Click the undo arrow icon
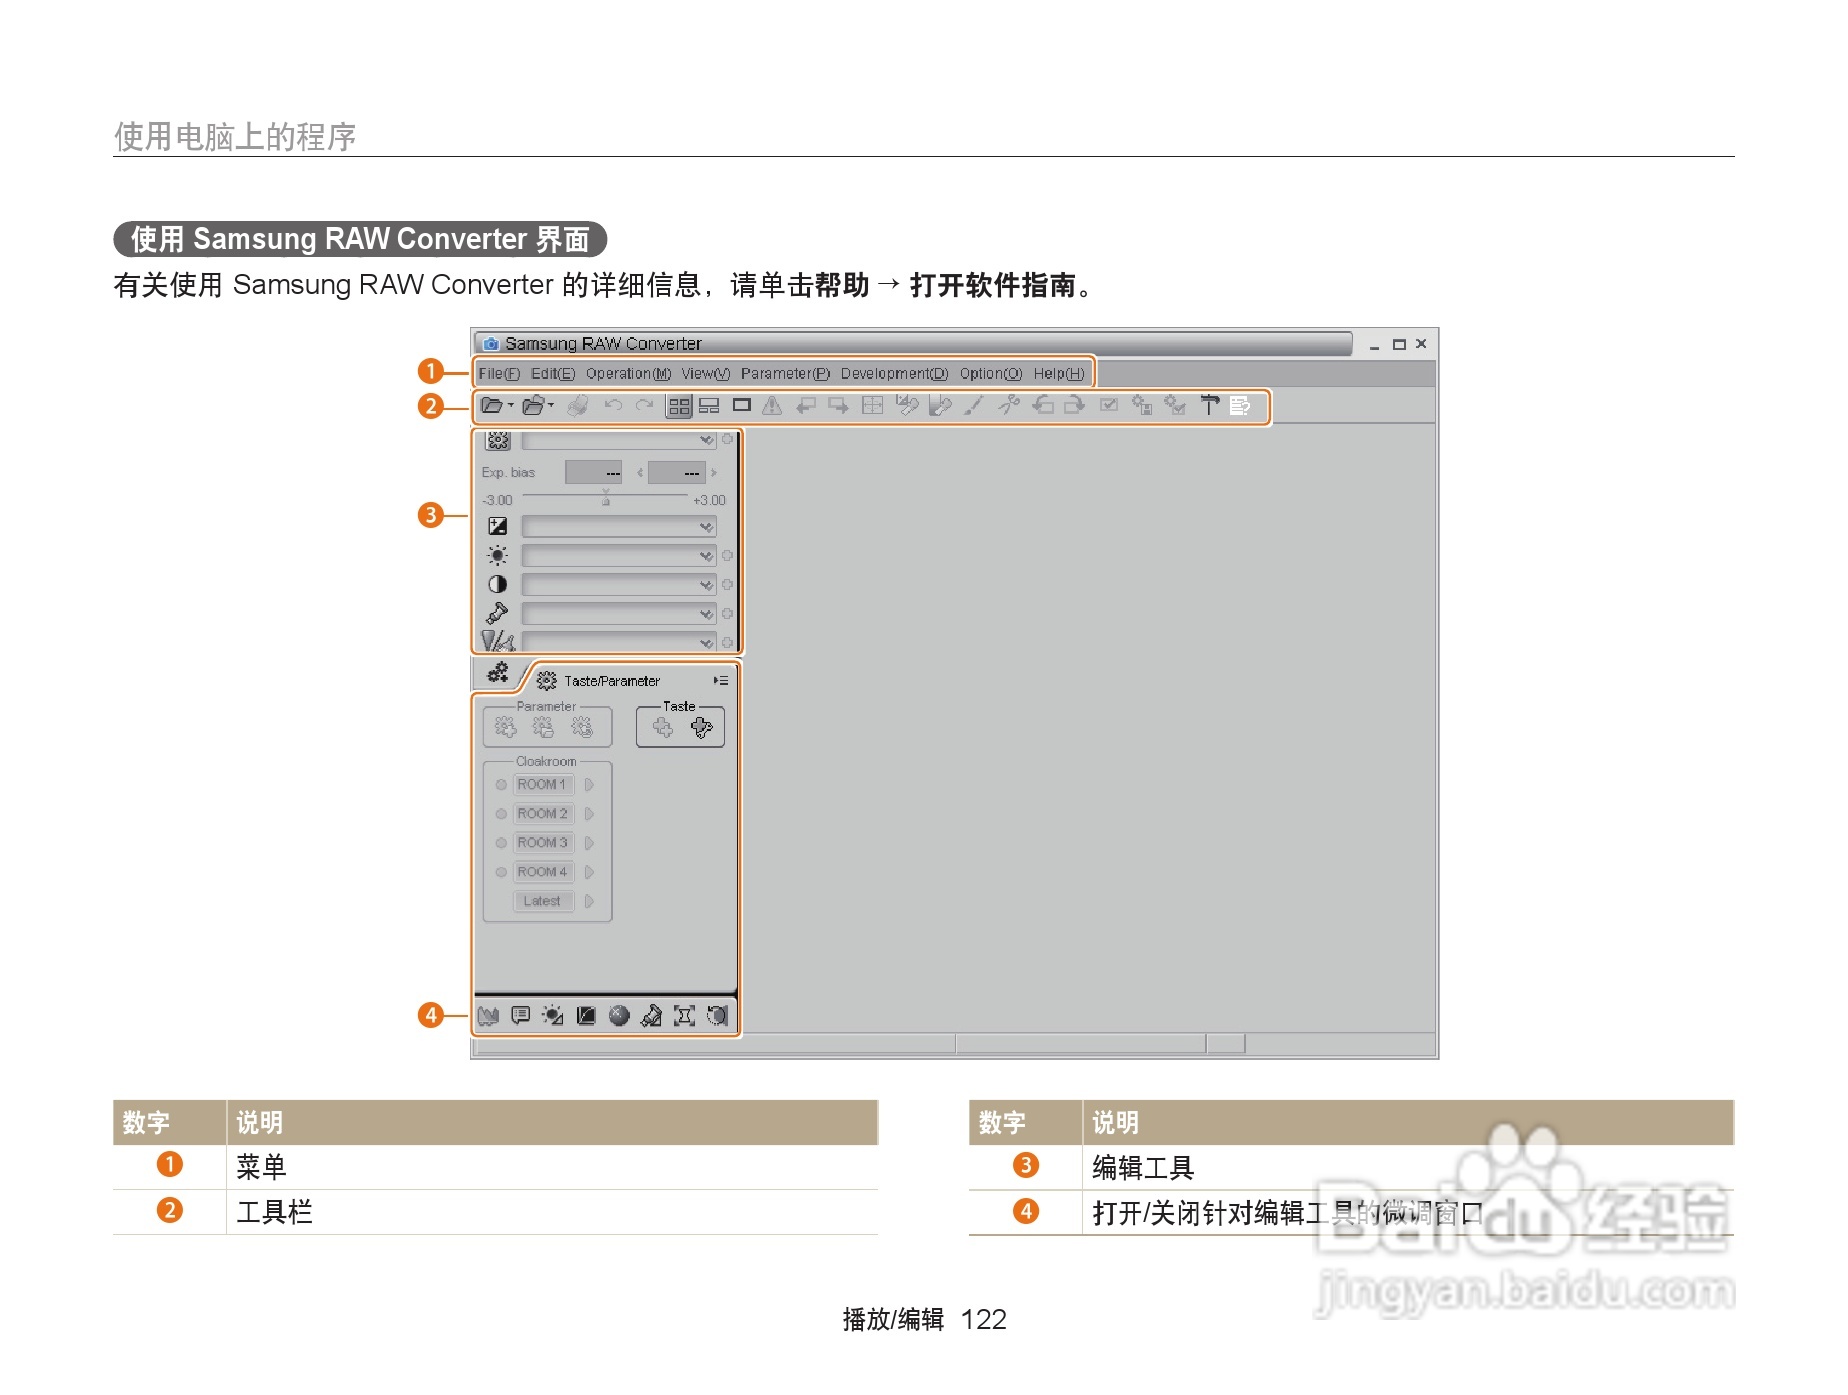This screenshot has width=1848, height=1395. (613, 406)
